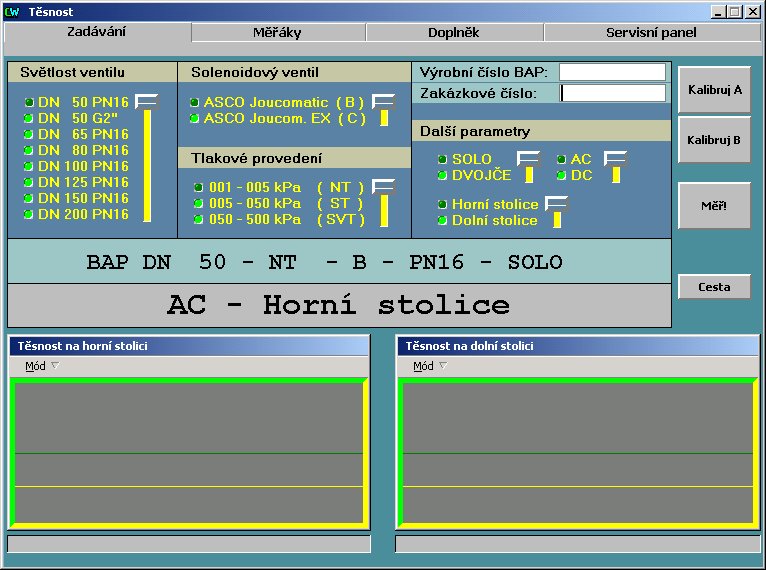Click the green LED beside DN 50 PN16
This screenshot has width=766, height=570.
(30, 102)
